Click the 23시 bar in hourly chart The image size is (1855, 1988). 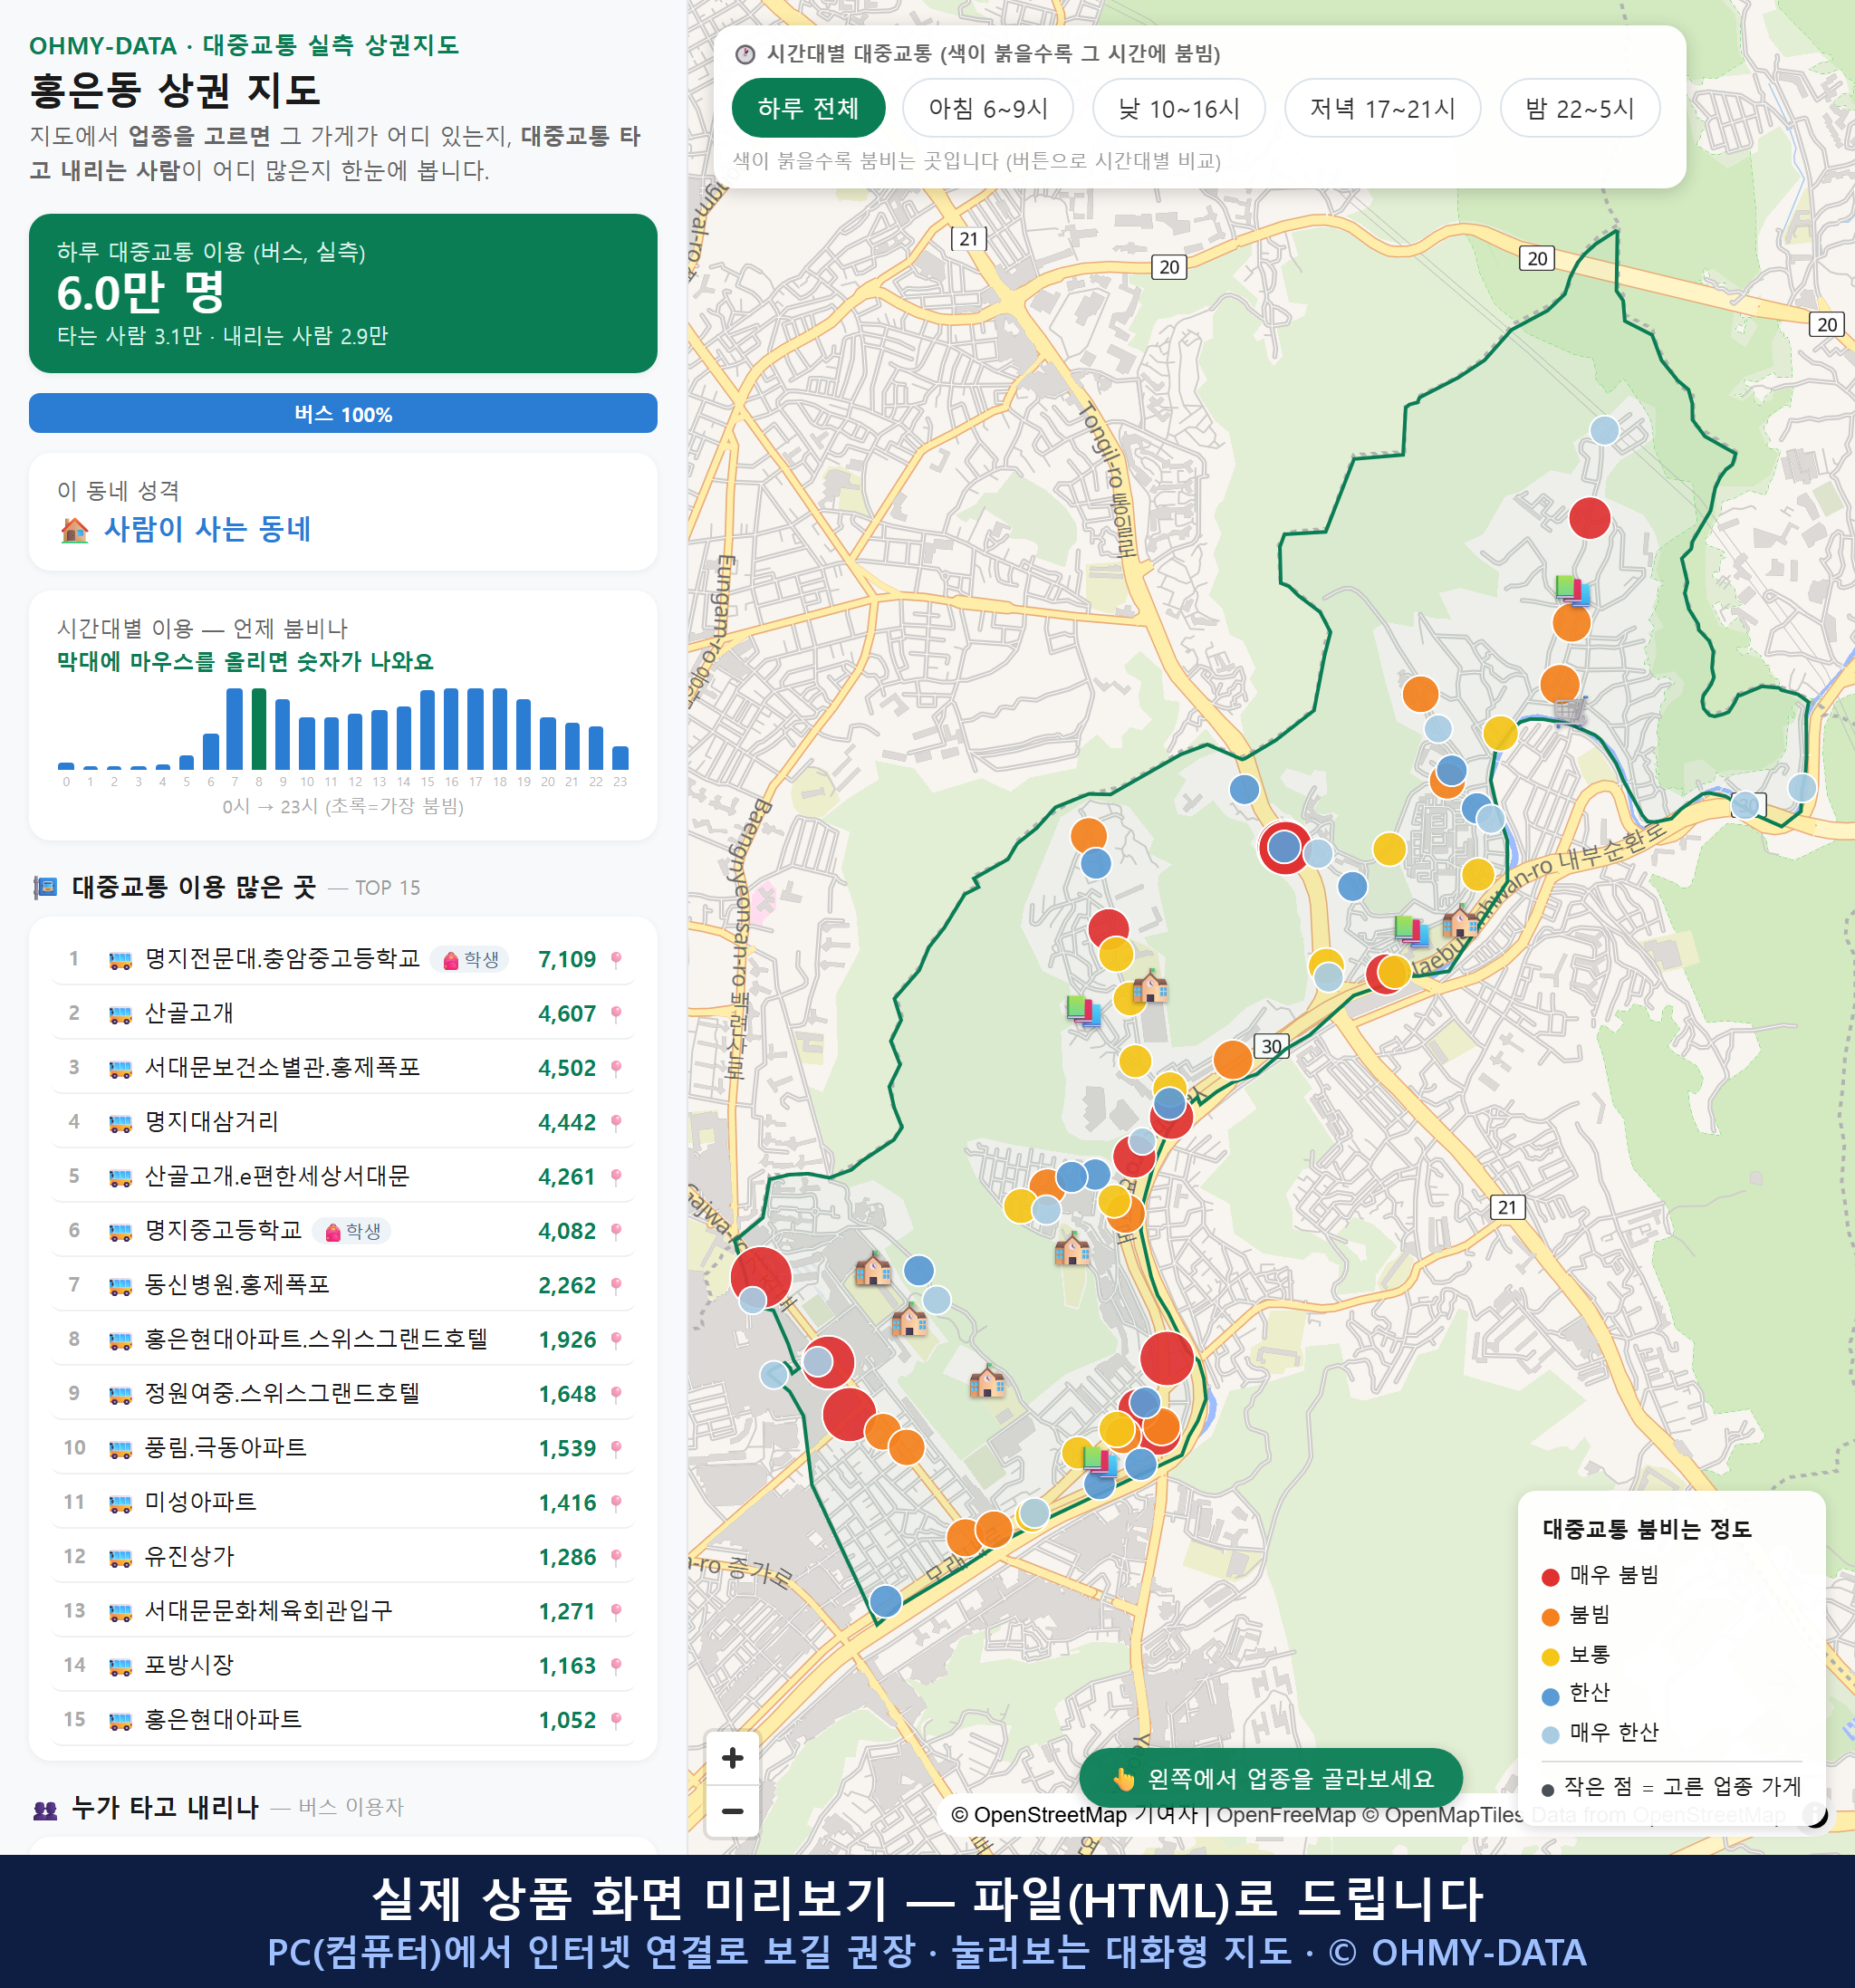tap(620, 757)
